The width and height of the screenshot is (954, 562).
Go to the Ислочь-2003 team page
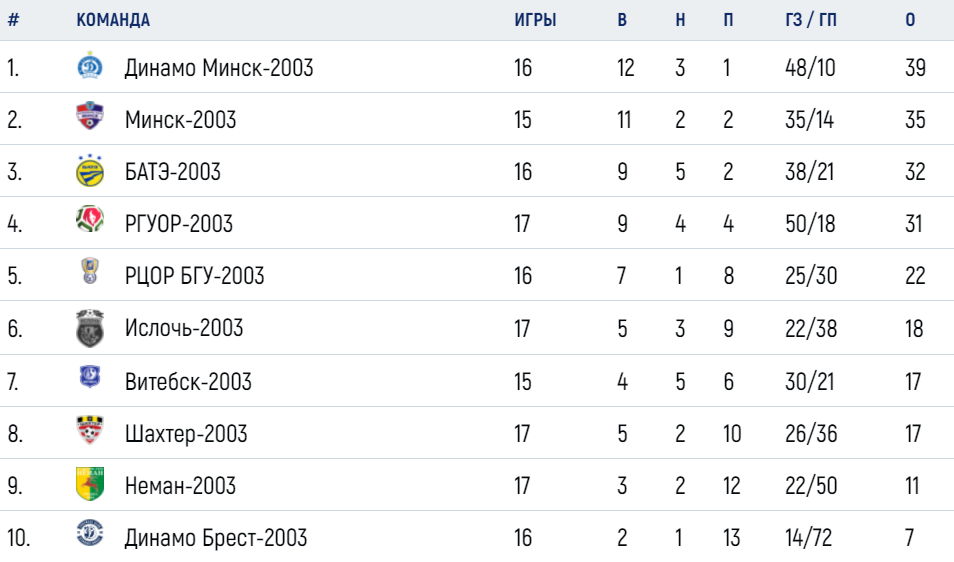point(184,328)
